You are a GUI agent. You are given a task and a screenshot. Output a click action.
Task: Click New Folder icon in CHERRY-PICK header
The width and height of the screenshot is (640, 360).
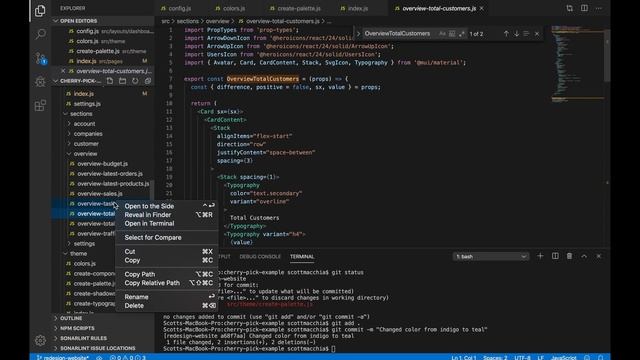[122, 81]
